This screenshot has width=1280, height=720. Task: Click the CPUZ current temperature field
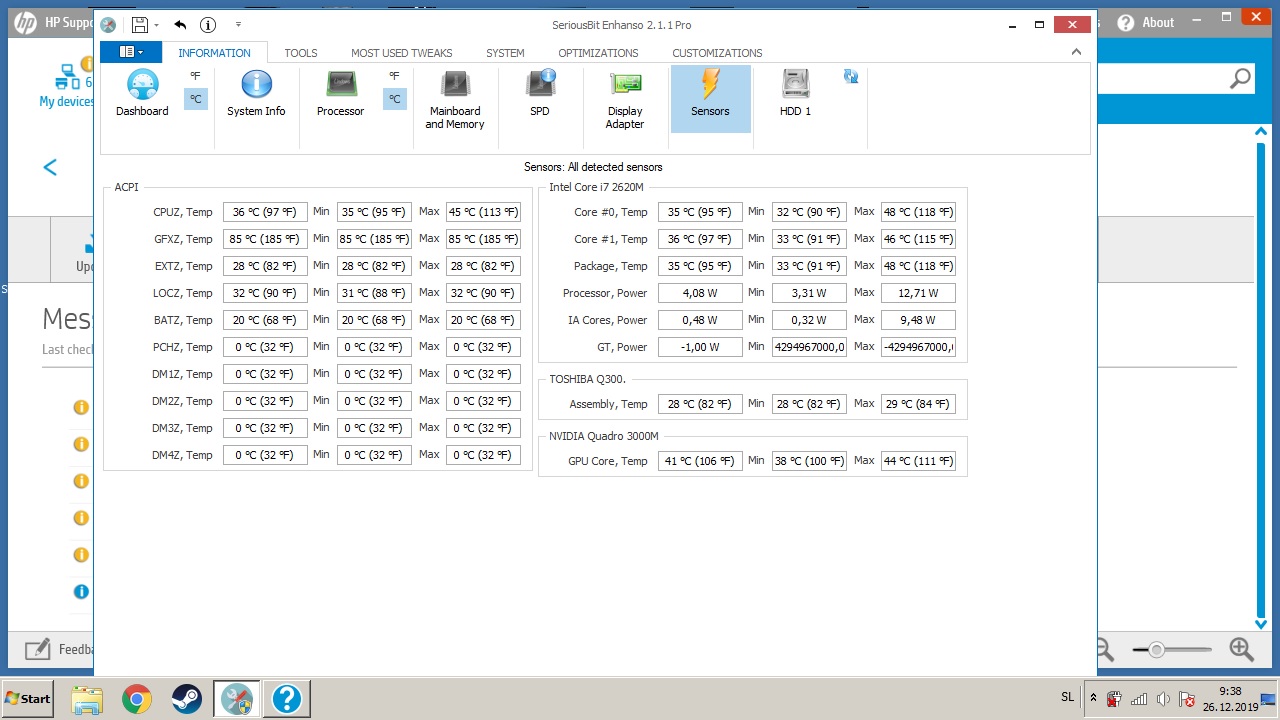click(x=265, y=212)
